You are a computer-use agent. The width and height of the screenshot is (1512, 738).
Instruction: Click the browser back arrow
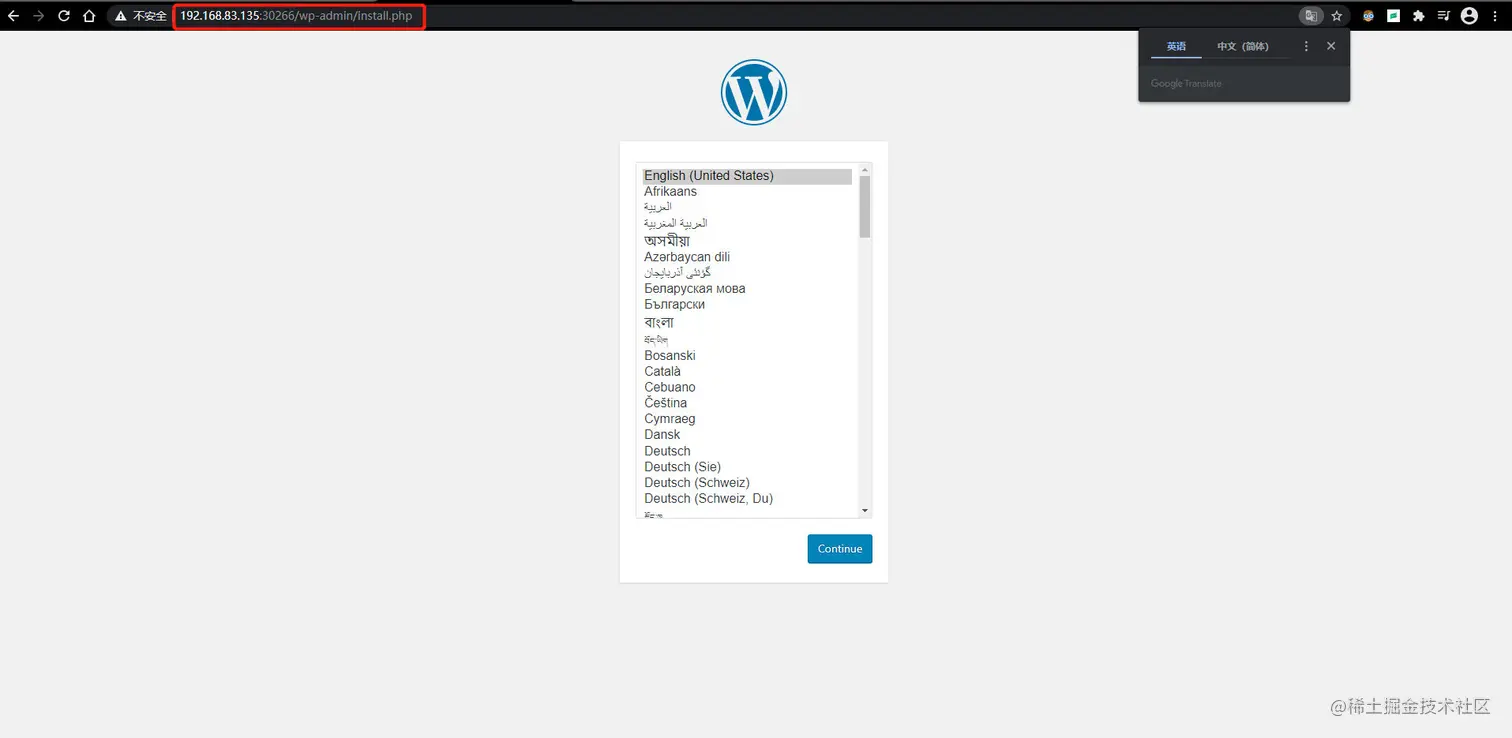13,16
